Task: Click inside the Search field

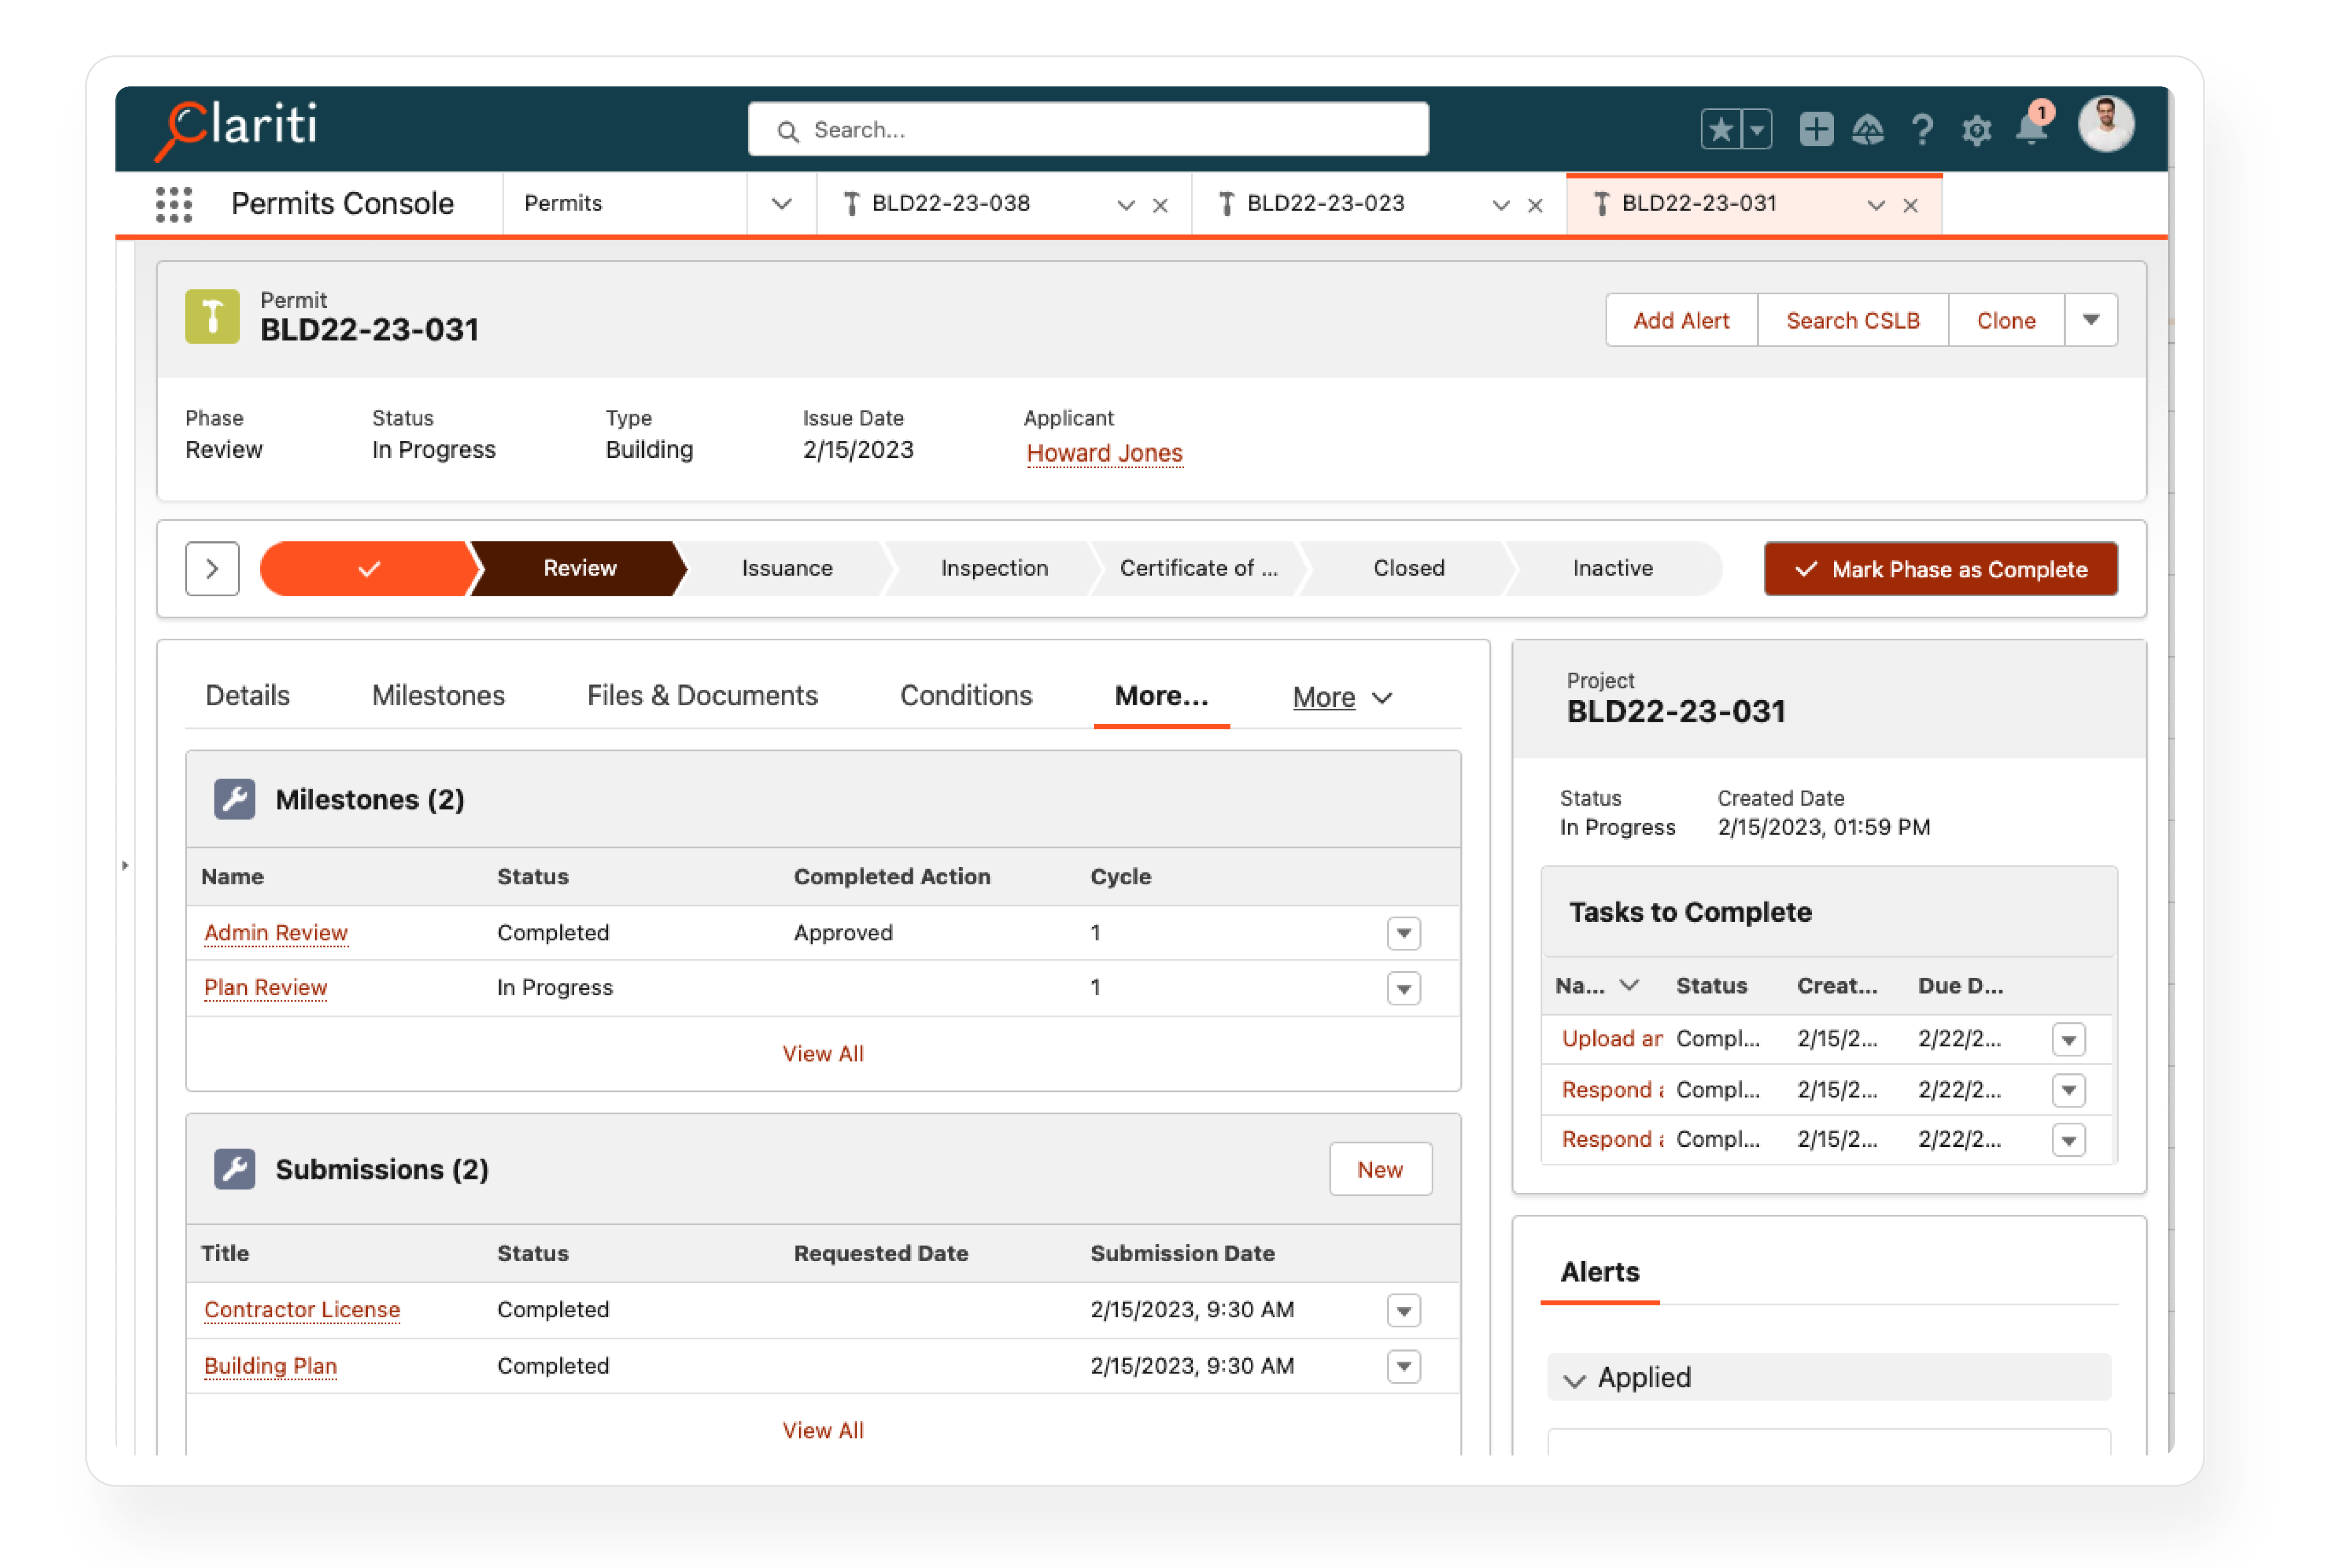Action: pyautogui.click(x=1088, y=129)
